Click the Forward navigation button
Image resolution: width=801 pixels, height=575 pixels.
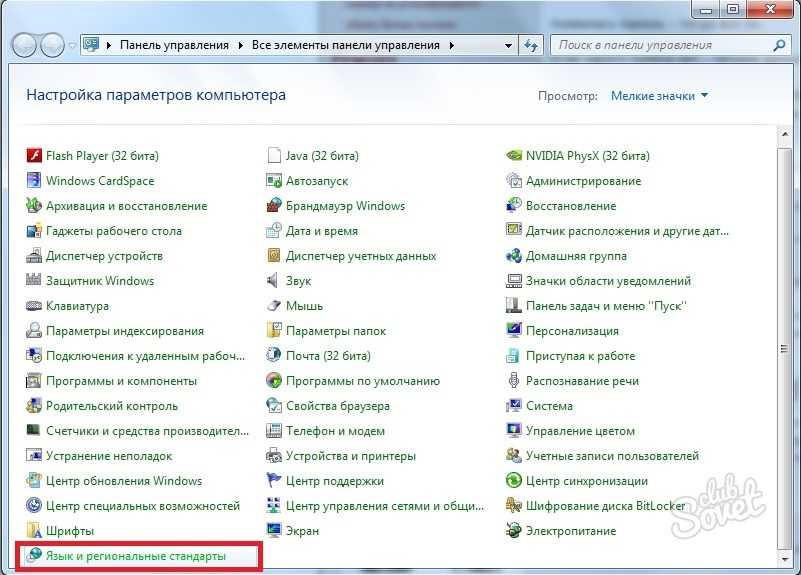(52, 45)
